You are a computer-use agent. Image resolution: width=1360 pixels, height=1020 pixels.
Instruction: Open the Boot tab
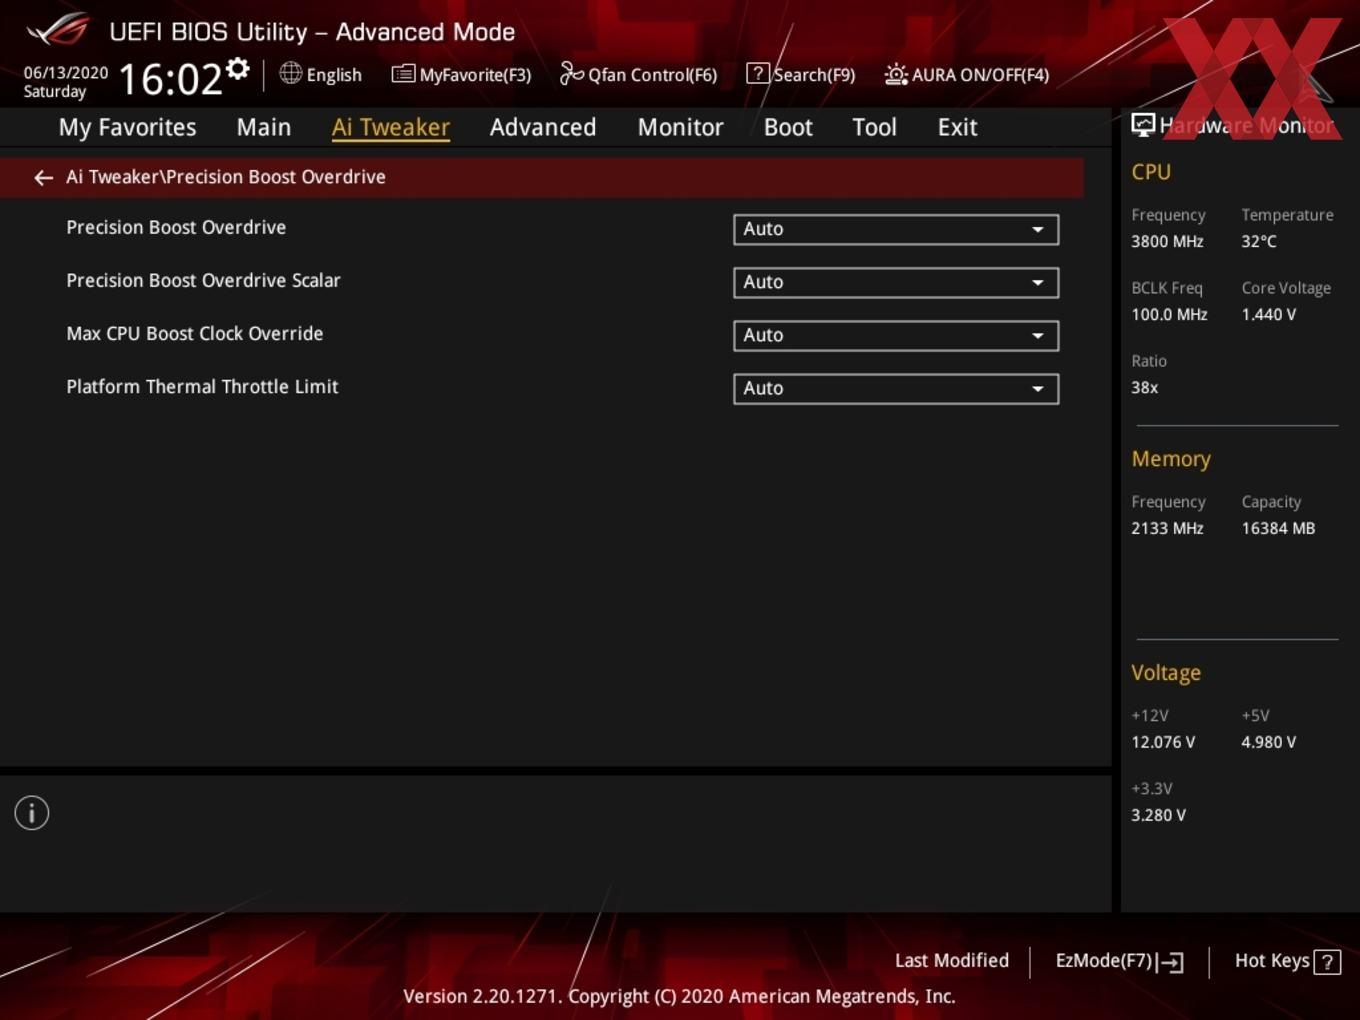tap(788, 127)
